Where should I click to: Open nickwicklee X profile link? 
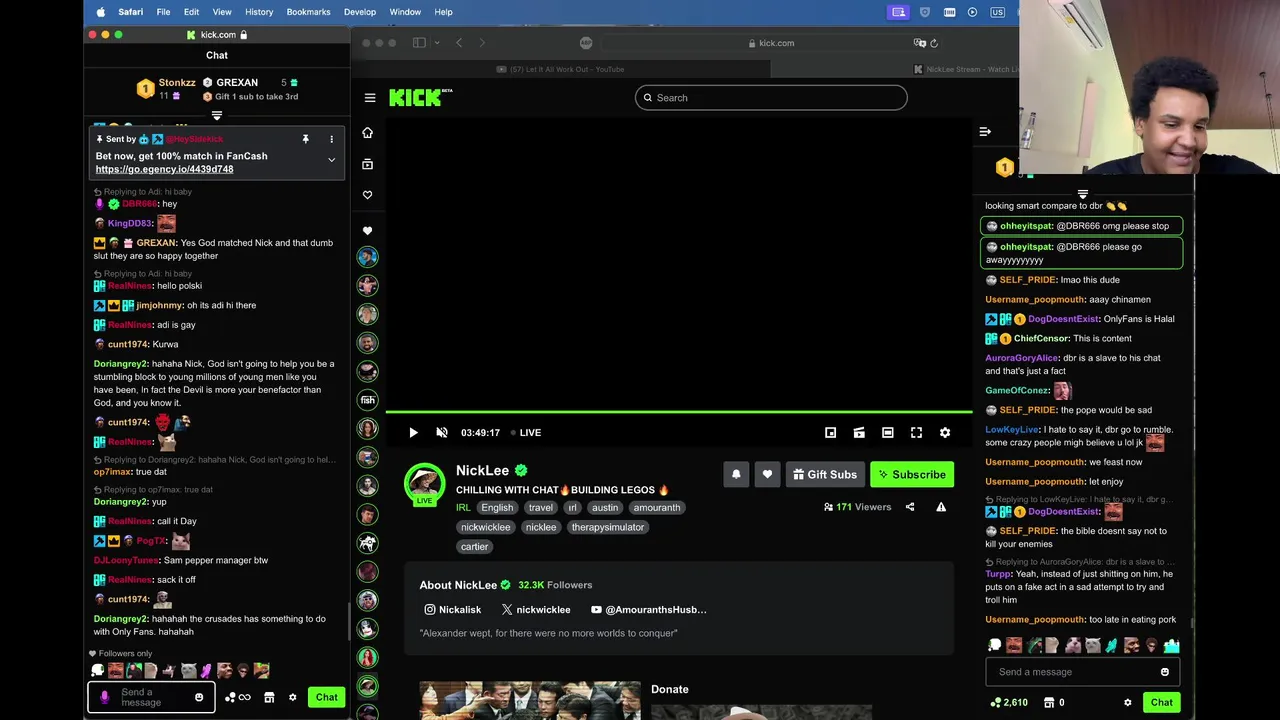coord(536,610)
